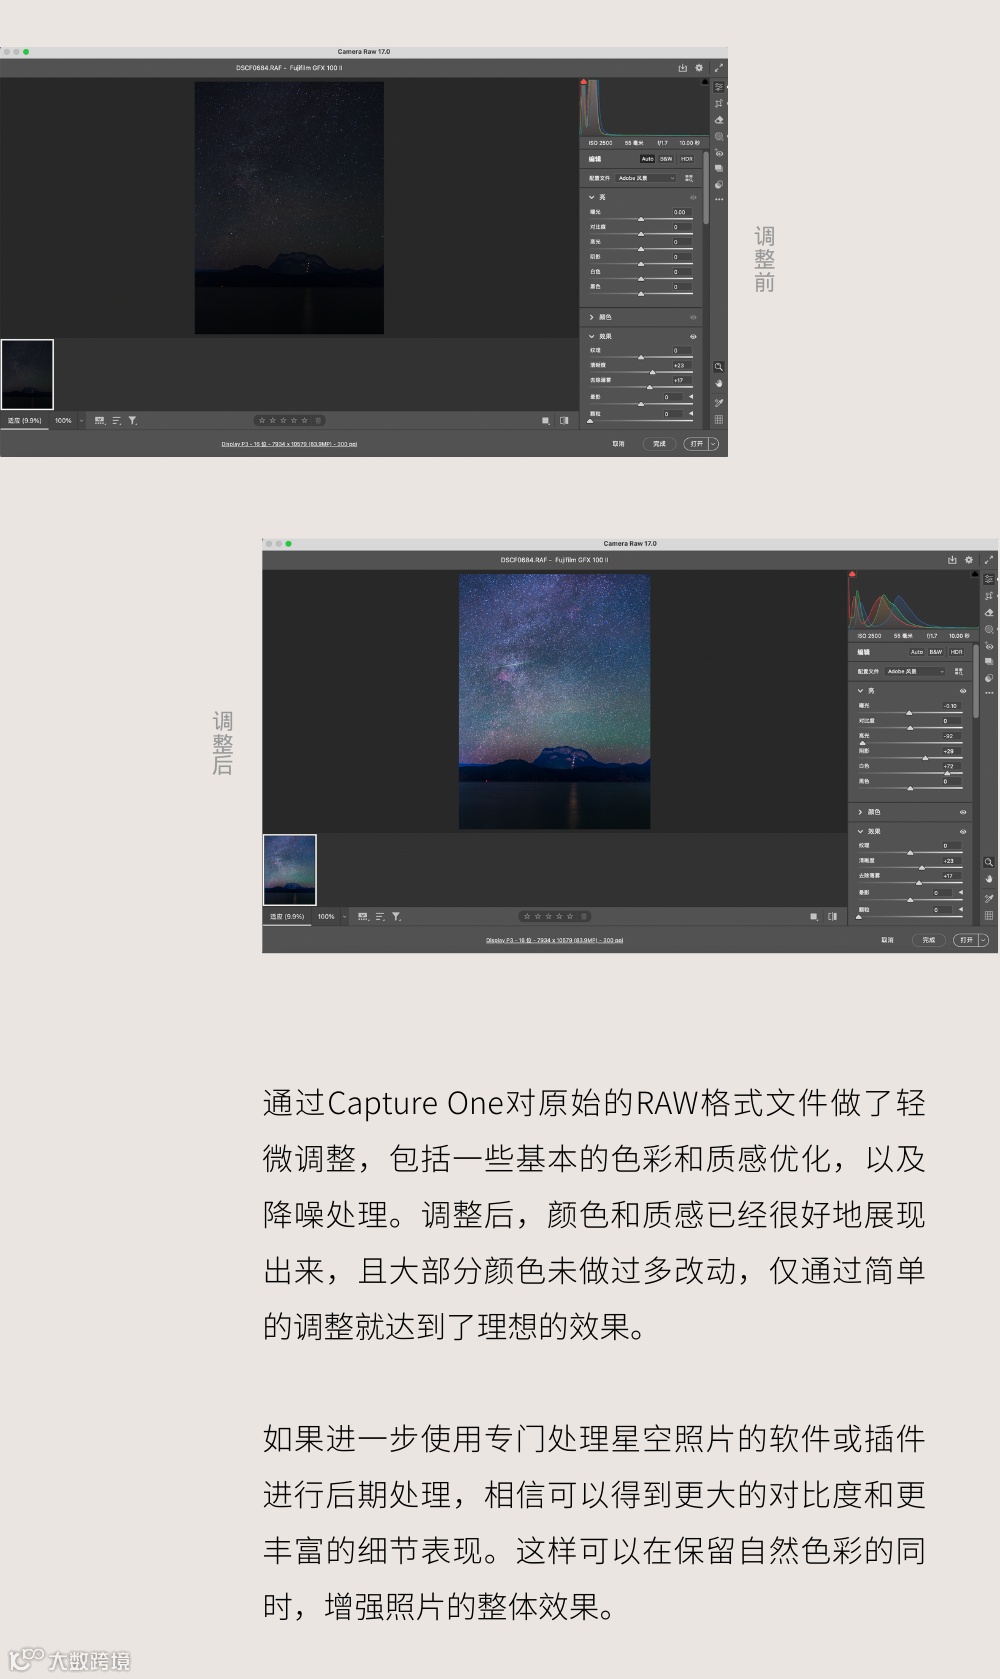Select the filmstrip thumbnail in the 调整后 window
The height and width of the screenshot is (1679, 1000).
[x=290, y=869]
